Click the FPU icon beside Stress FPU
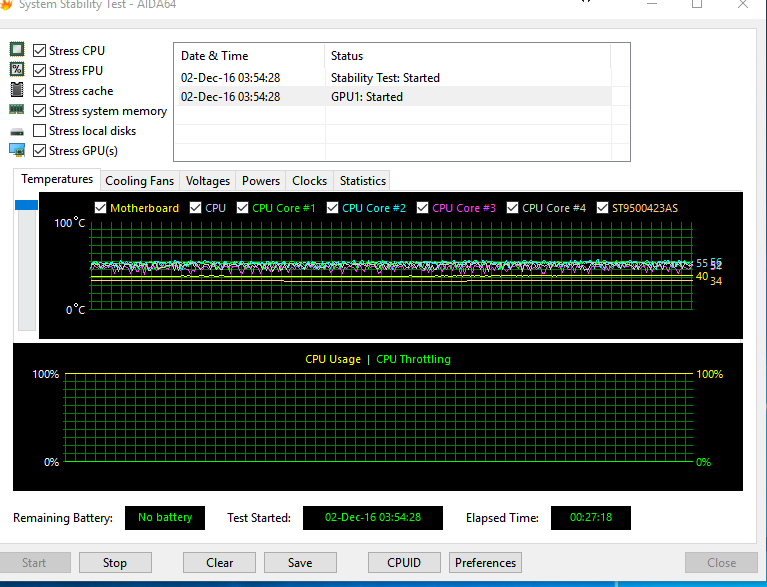Screen dimensions: 767x587 pyautogui.click(x=16, y=70)
